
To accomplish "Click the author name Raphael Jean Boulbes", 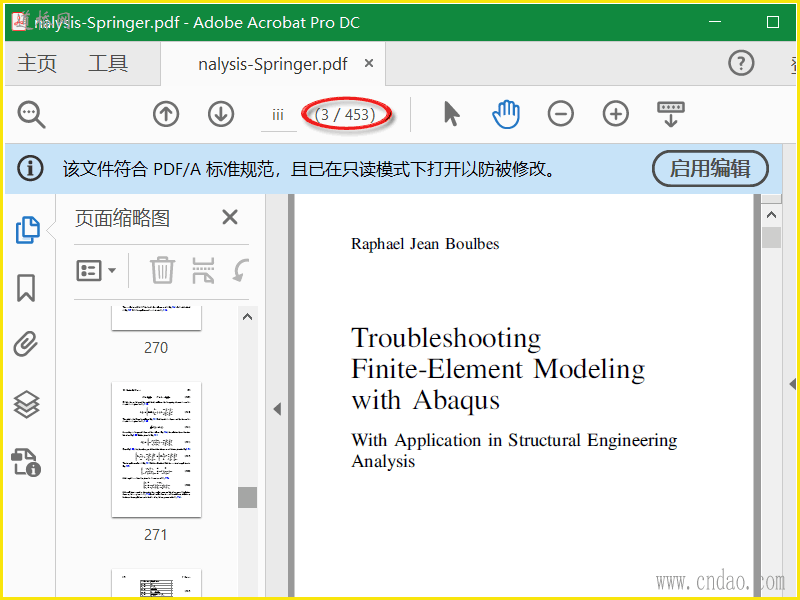I will 425,244.
